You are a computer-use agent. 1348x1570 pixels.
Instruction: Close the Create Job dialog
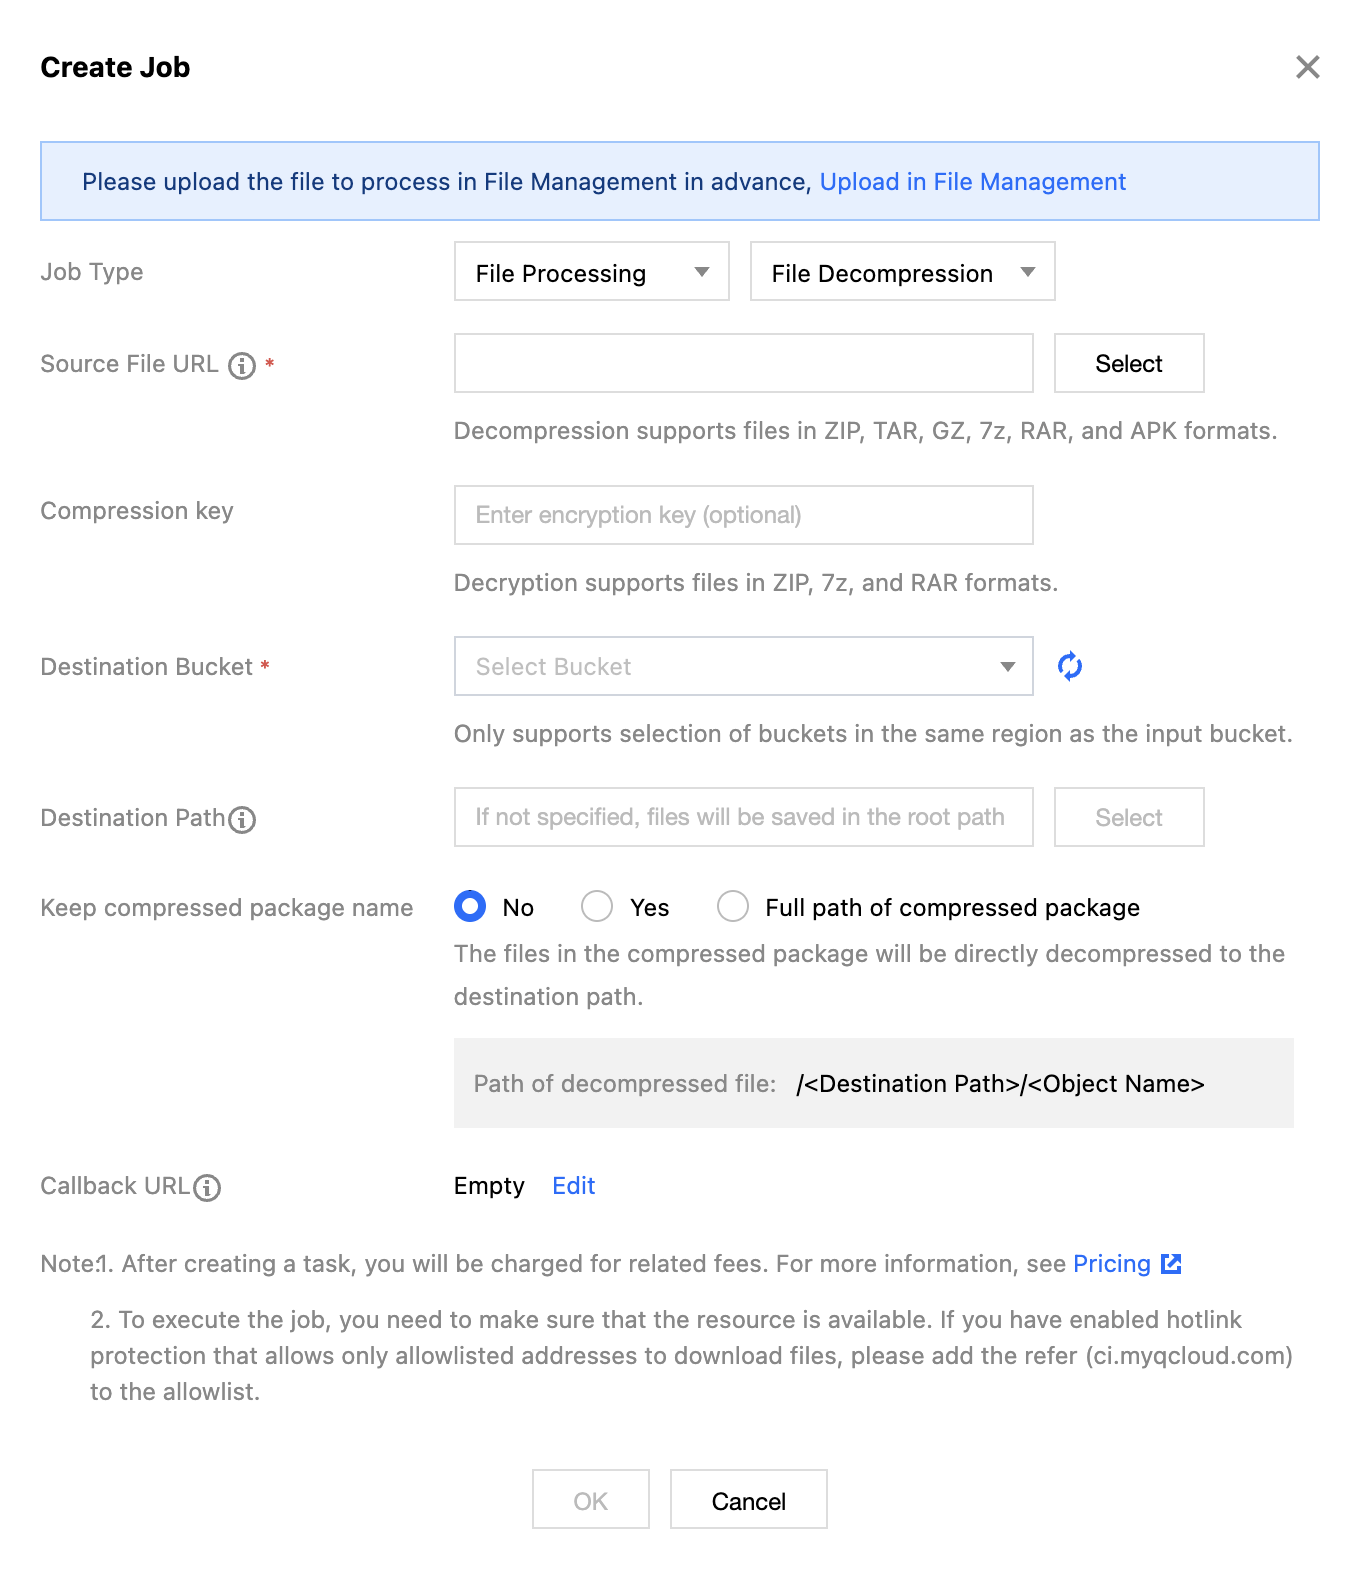[1307, 67]
